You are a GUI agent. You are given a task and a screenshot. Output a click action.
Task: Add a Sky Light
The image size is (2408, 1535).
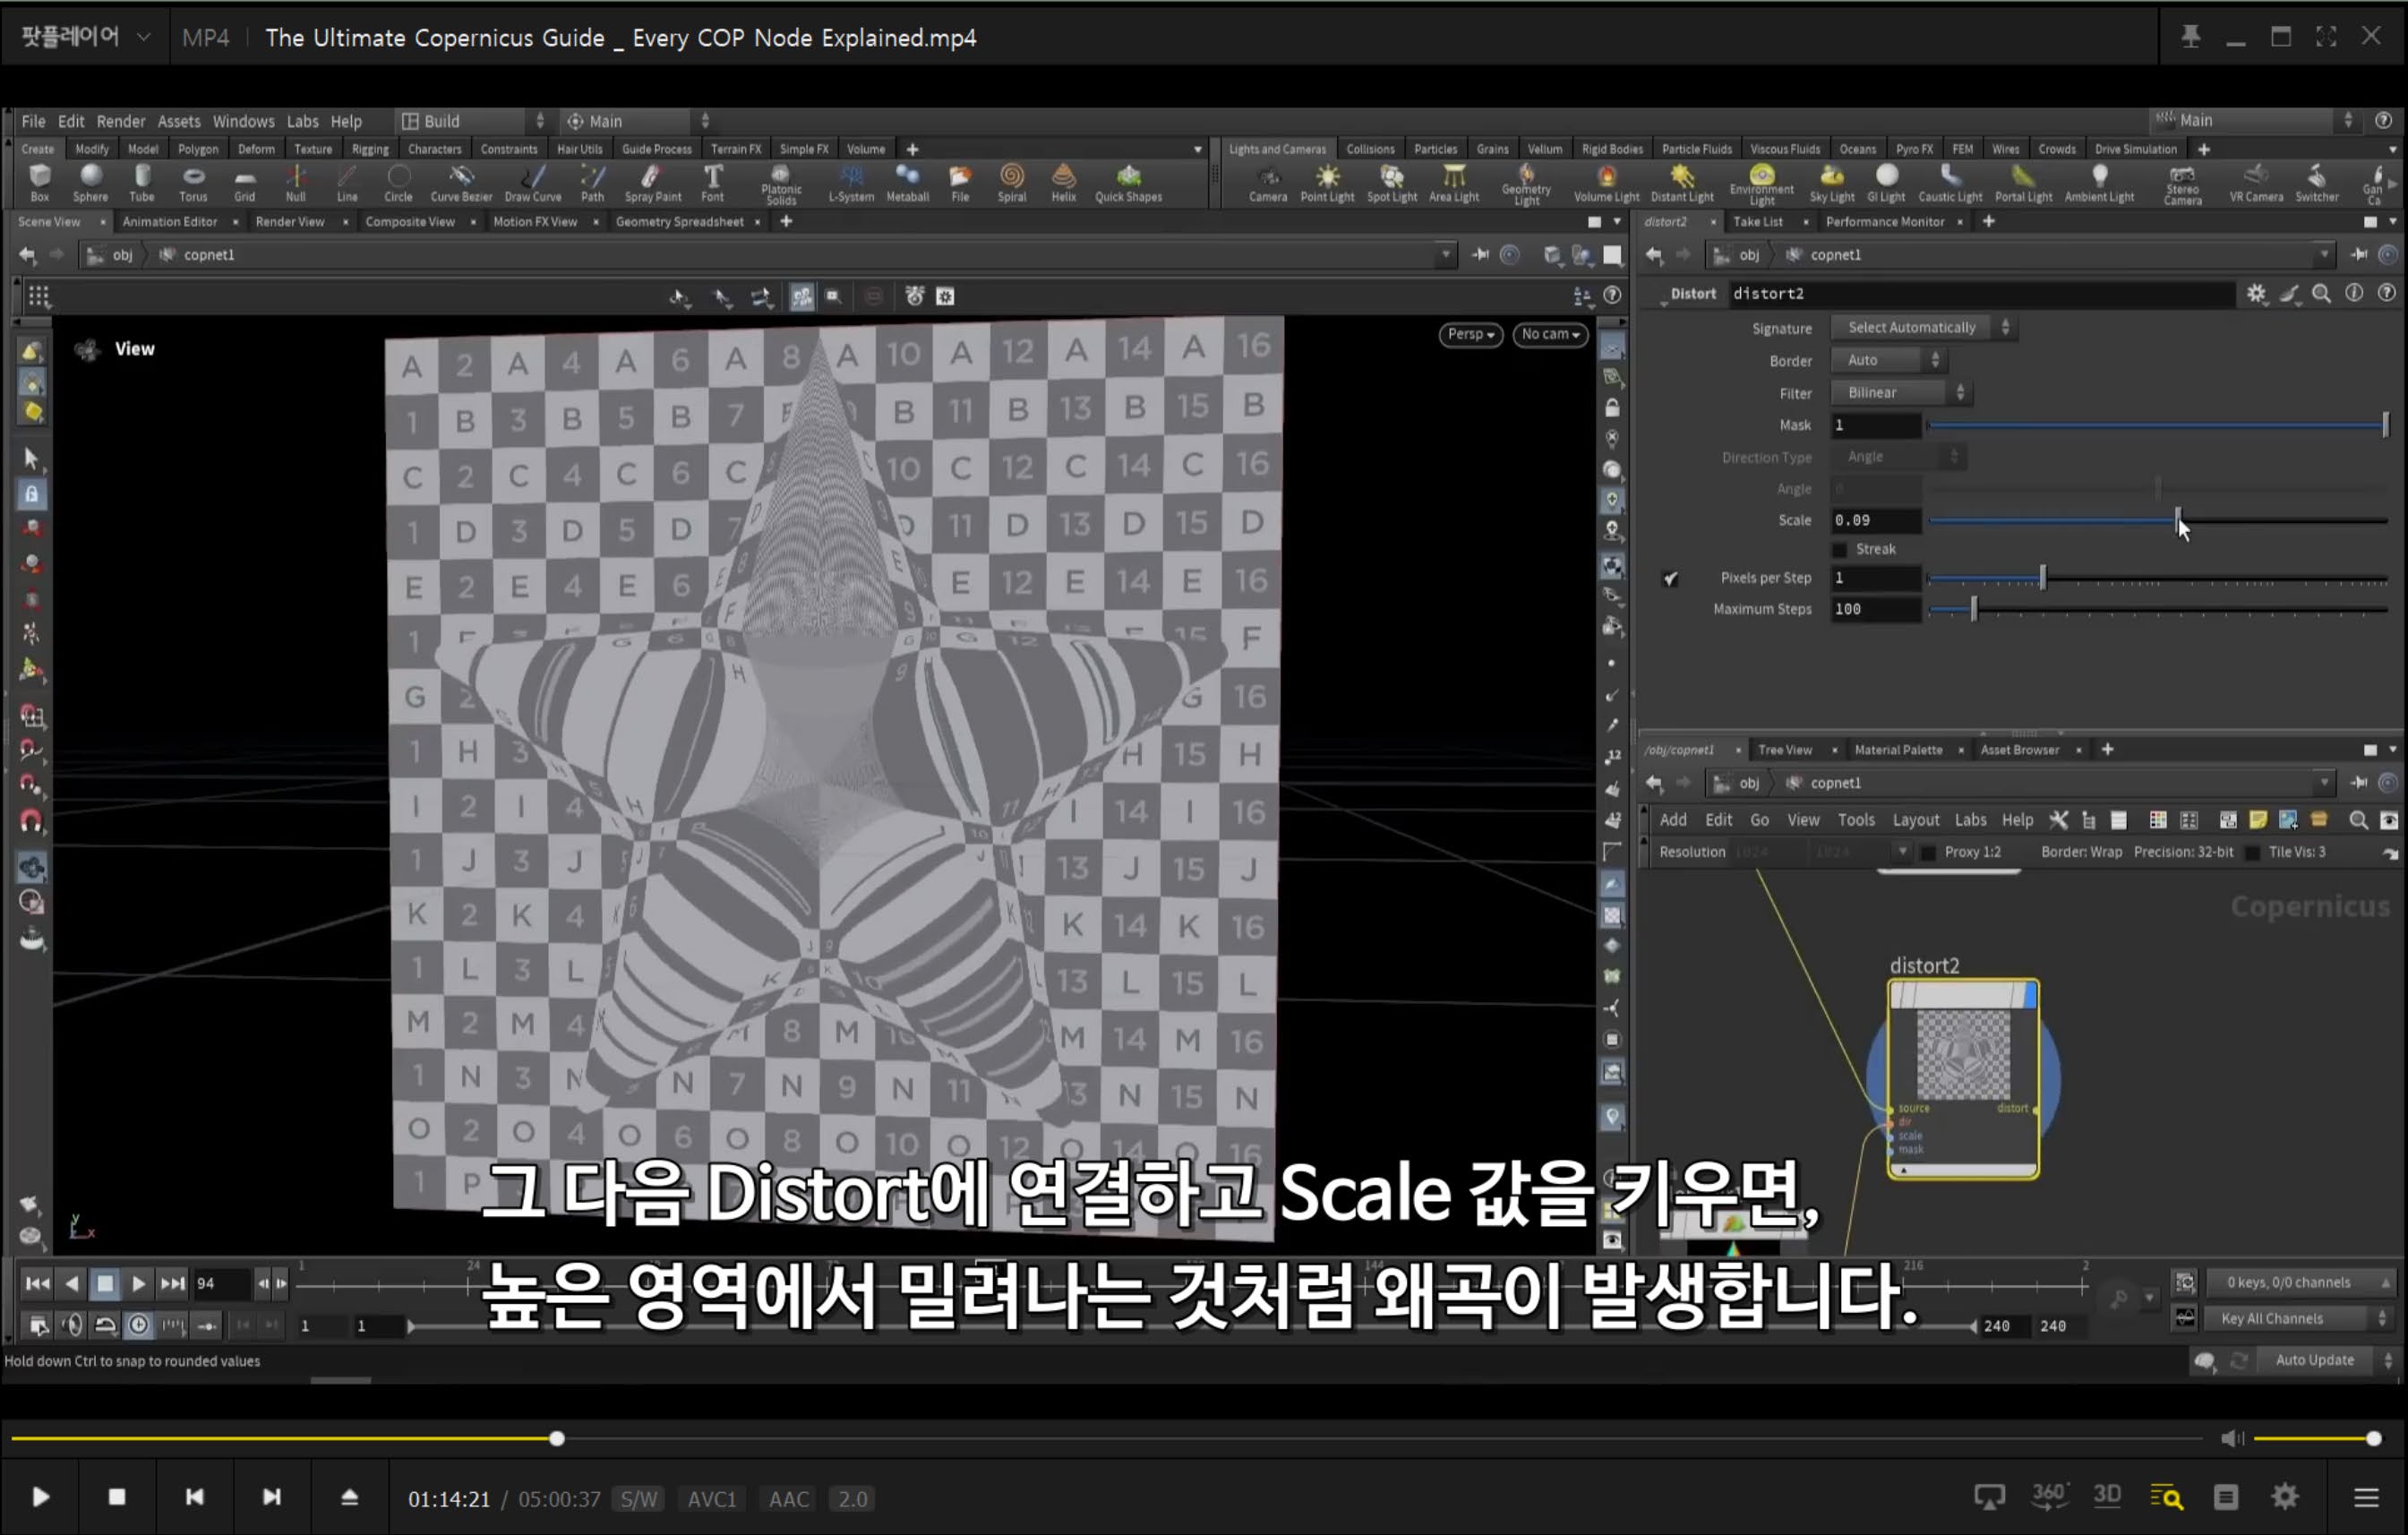point(1832,183)
